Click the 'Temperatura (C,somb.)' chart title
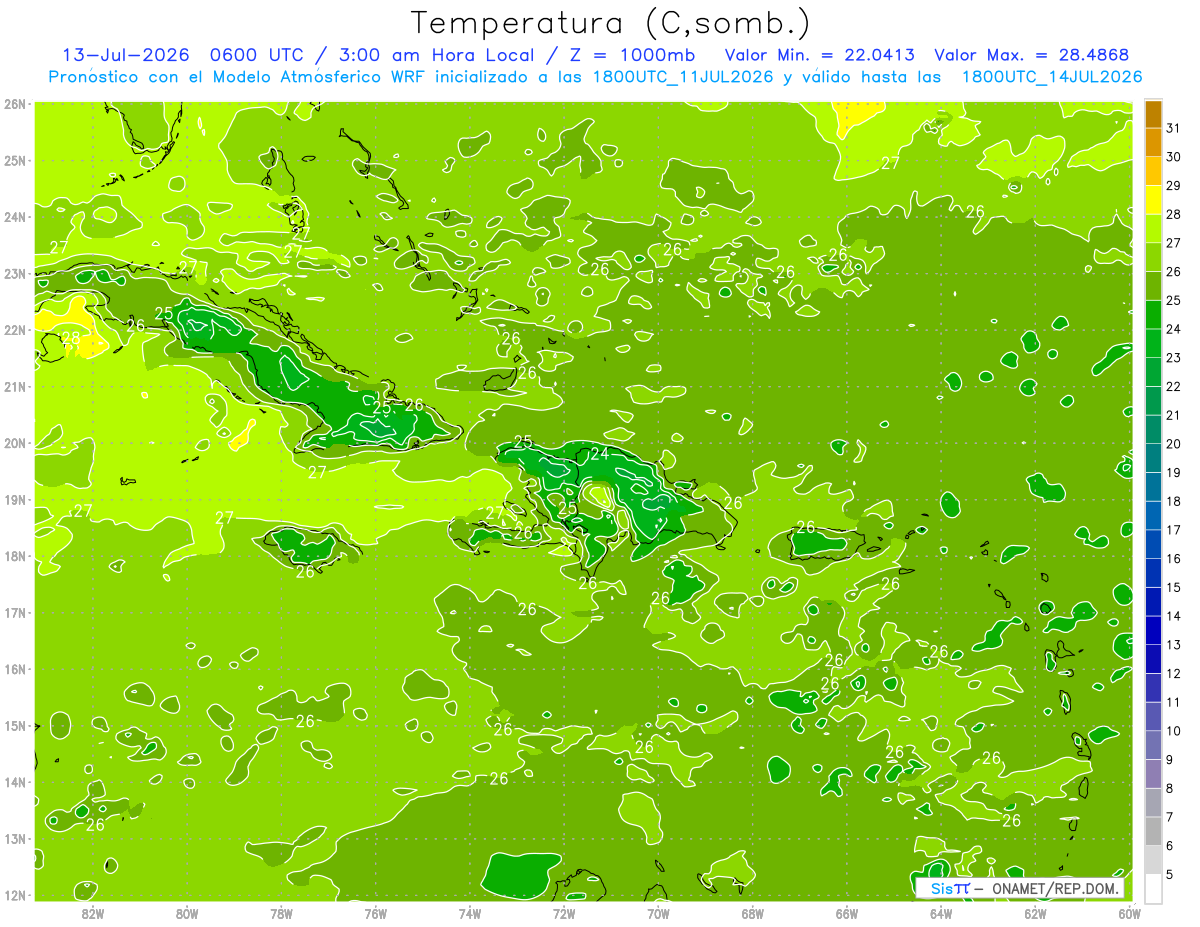The width and height of the screenshot is (1200, 927). coord(610,23)
